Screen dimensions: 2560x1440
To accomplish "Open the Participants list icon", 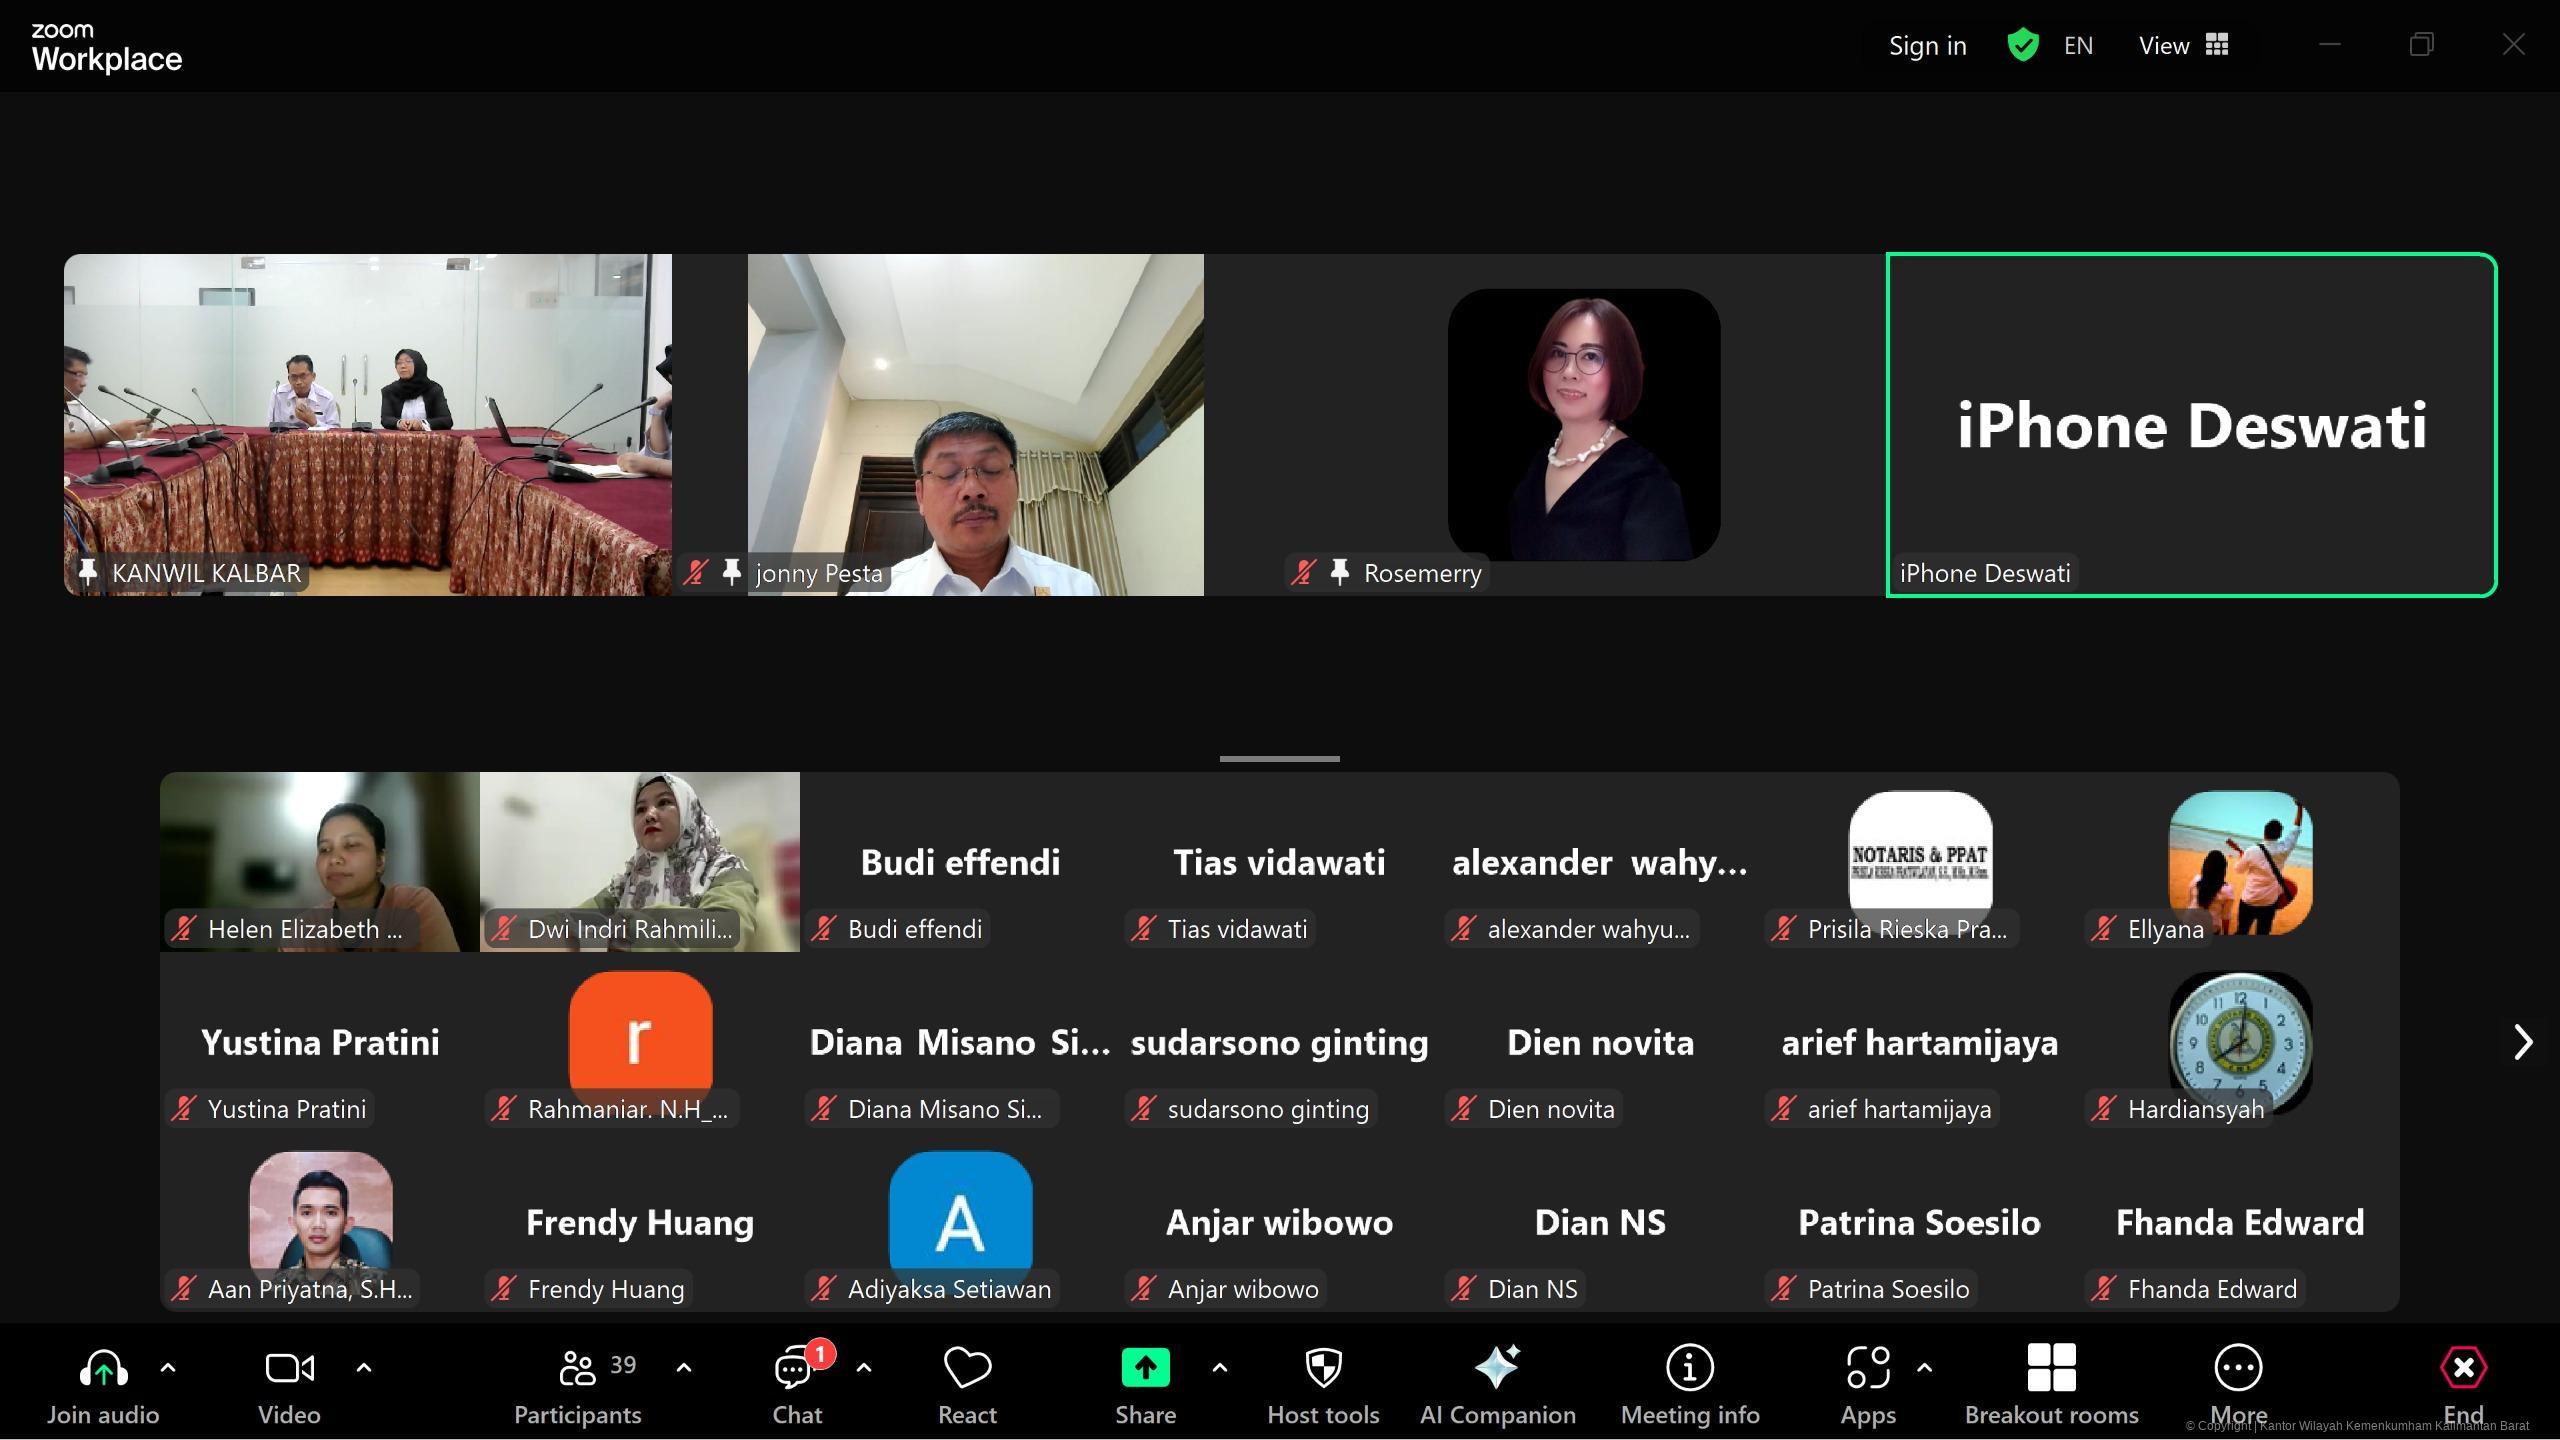I will pyautogui.click(x=577, y=1367).
